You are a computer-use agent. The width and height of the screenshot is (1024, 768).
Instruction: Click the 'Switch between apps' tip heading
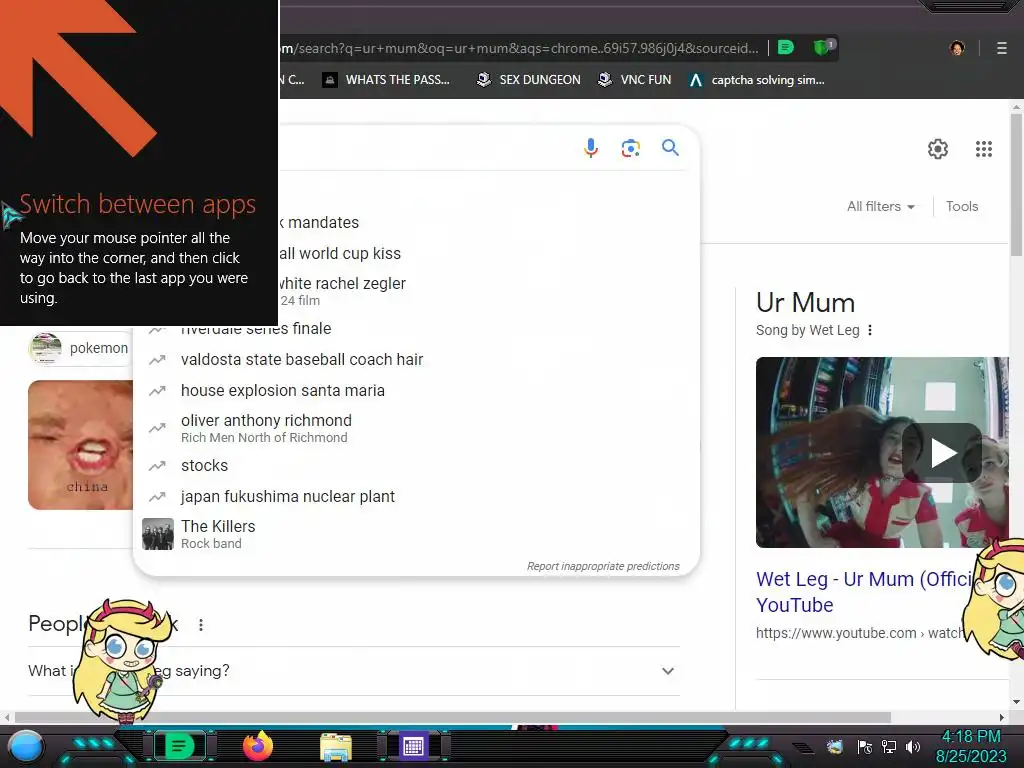[138, 204]
